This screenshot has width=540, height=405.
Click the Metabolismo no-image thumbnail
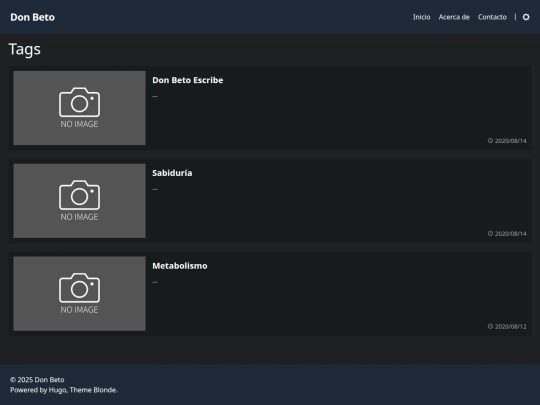click(x=80, y=293)
